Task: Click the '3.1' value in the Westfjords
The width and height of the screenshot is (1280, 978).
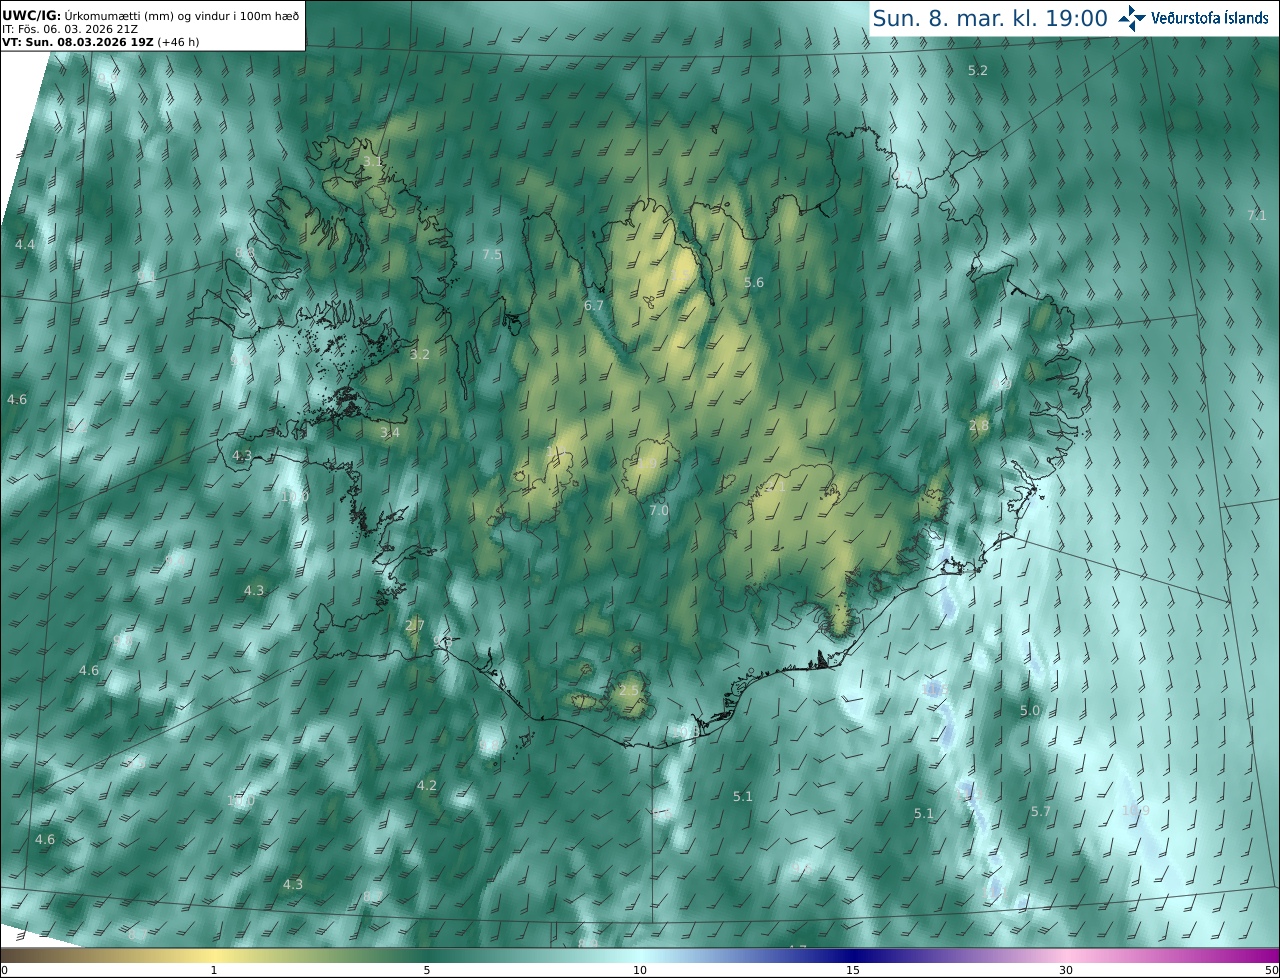Action: click(x=372, y=161)
